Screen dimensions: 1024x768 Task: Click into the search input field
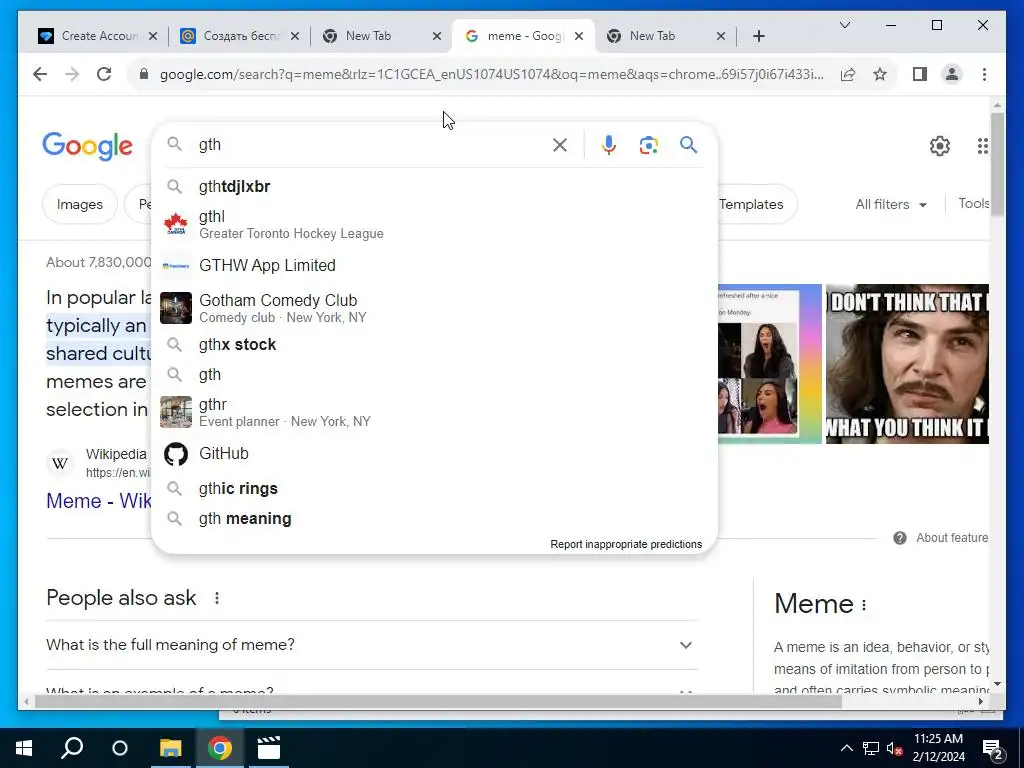369,145
